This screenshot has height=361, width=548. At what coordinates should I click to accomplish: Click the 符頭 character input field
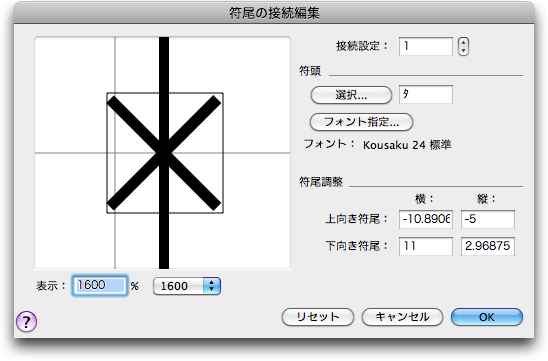426,94
